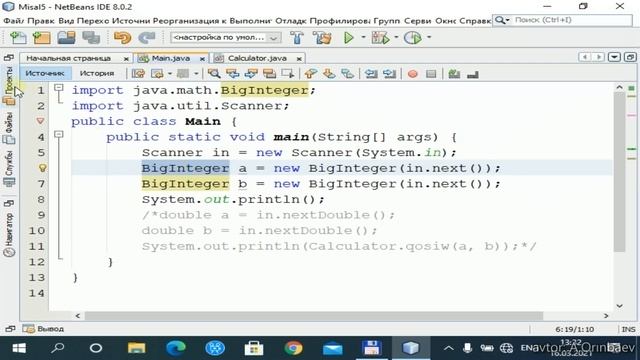640x360 pixels.
Task: Open the Вид menu
Action: click(x=66, y=20)
